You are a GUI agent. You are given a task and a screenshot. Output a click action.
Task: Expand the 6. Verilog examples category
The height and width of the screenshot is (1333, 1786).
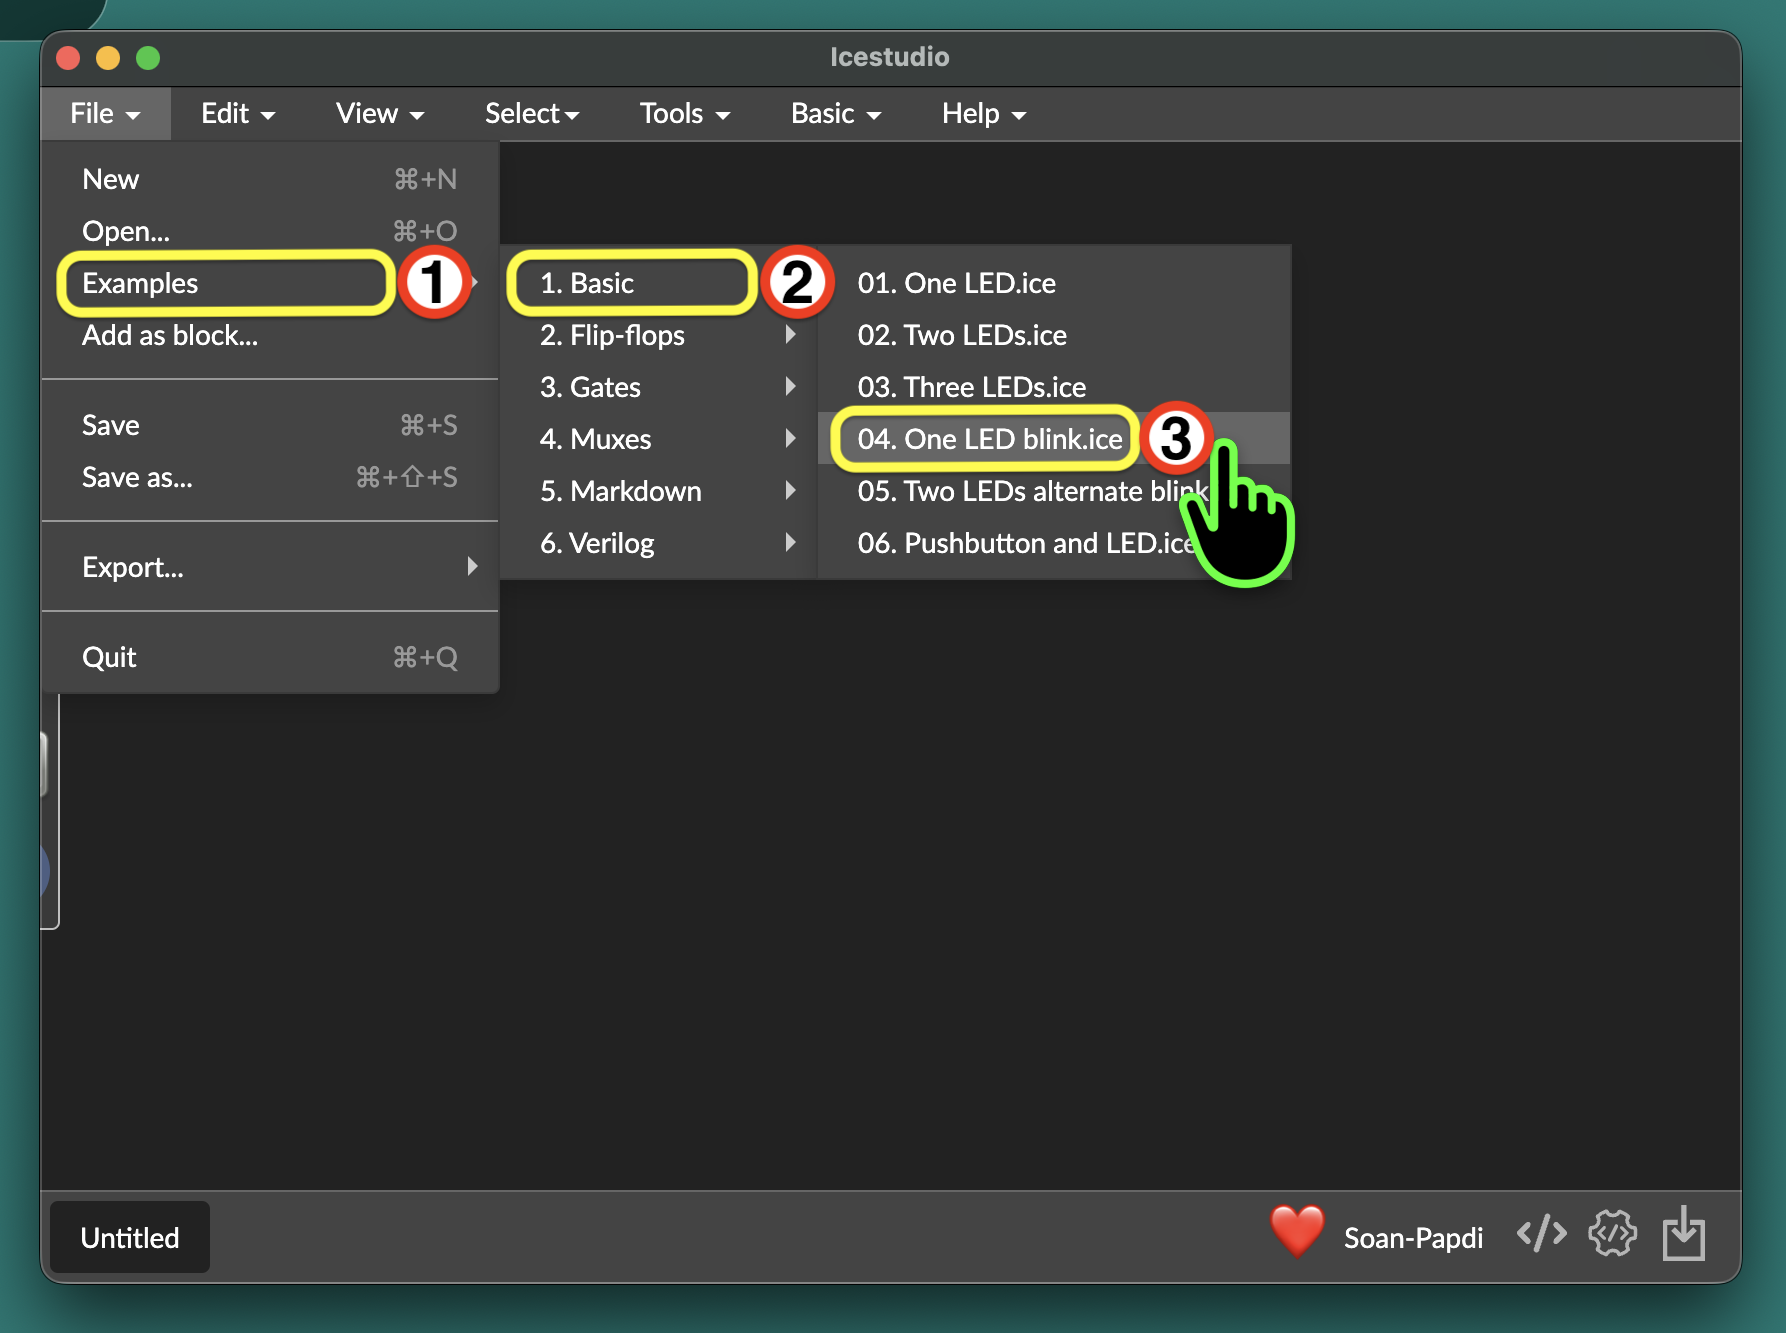659,543
